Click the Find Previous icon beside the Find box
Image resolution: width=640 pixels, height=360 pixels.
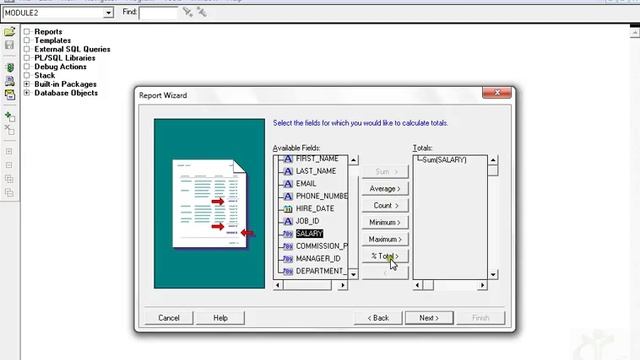coord(202,12)
